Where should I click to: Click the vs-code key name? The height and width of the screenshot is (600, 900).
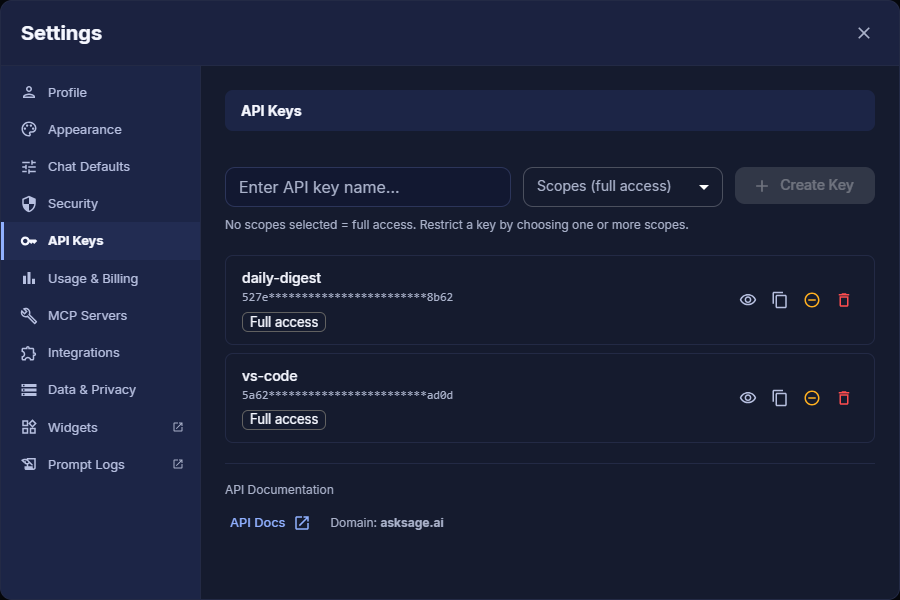(x=270, y=376)
